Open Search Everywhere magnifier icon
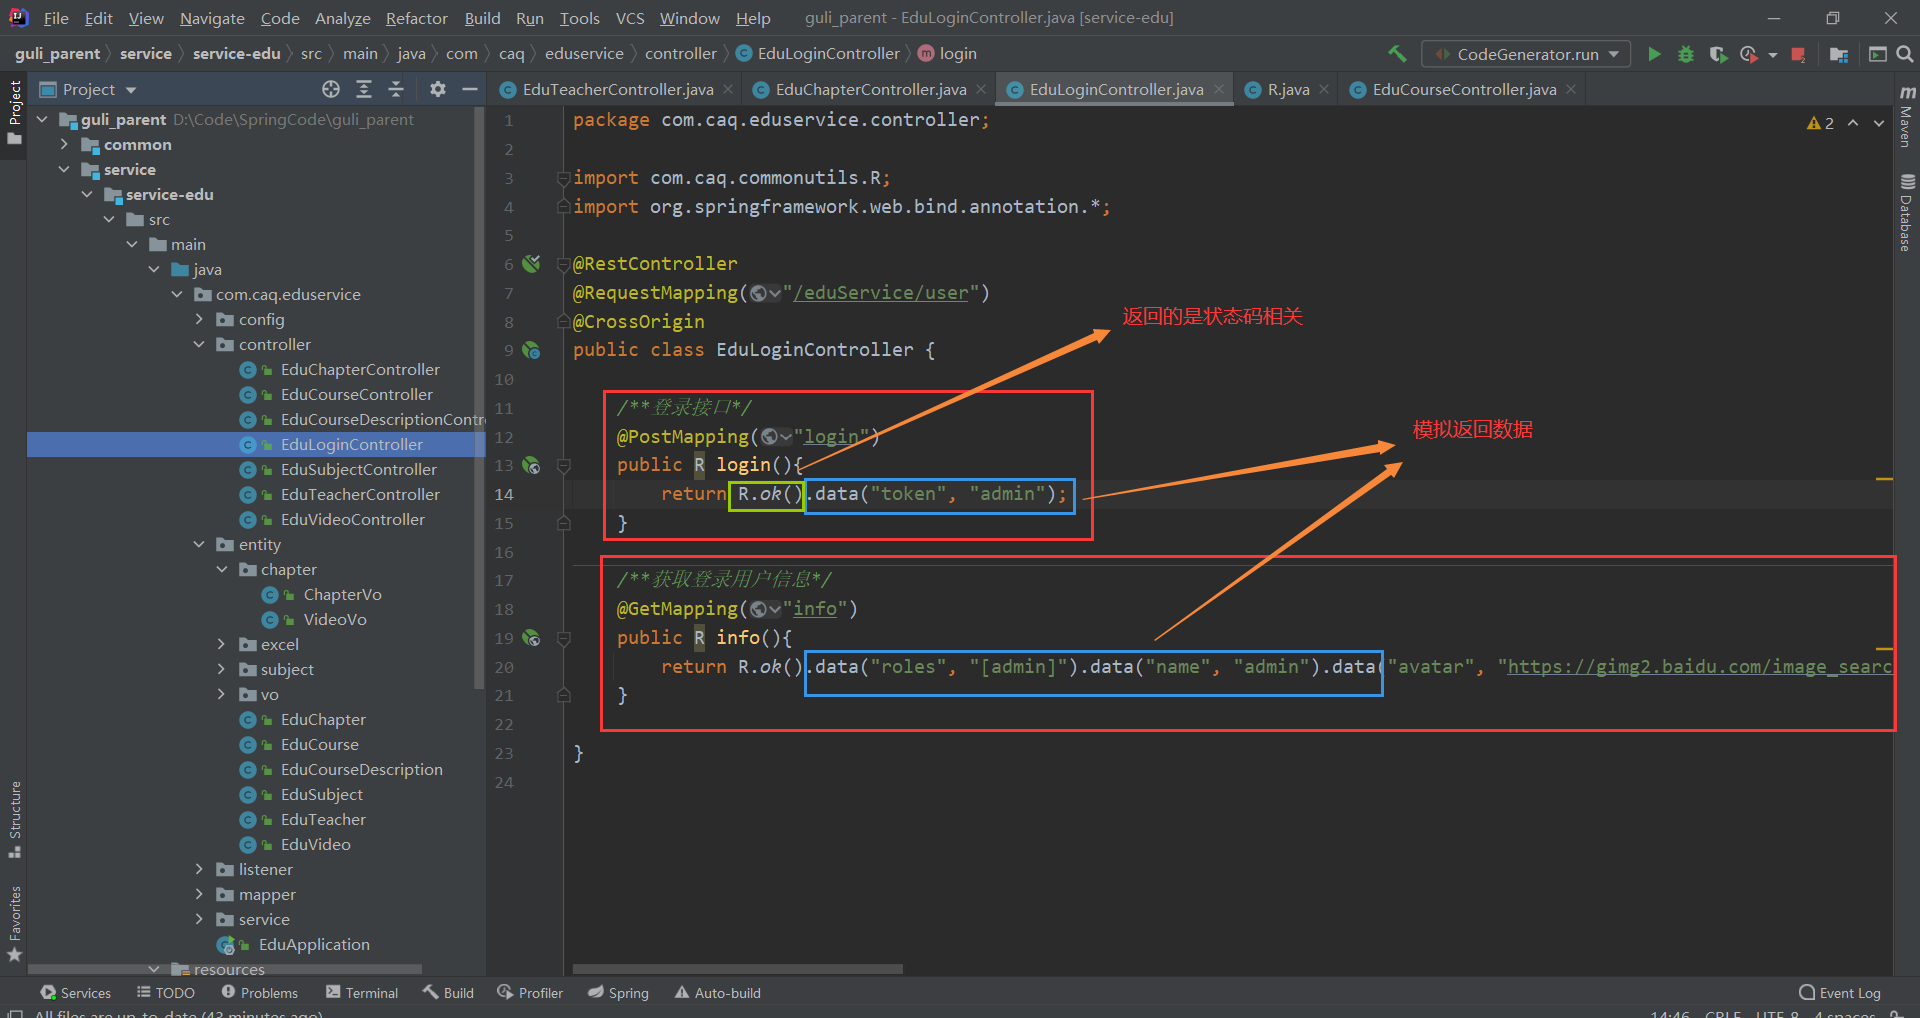This screenshot has width=1920, height=1018. (1905, 54)
